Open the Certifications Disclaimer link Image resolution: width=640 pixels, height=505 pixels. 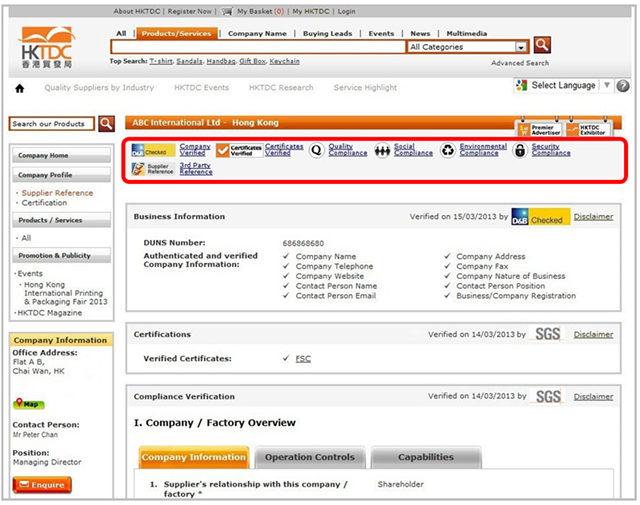[x=593, y=334]
